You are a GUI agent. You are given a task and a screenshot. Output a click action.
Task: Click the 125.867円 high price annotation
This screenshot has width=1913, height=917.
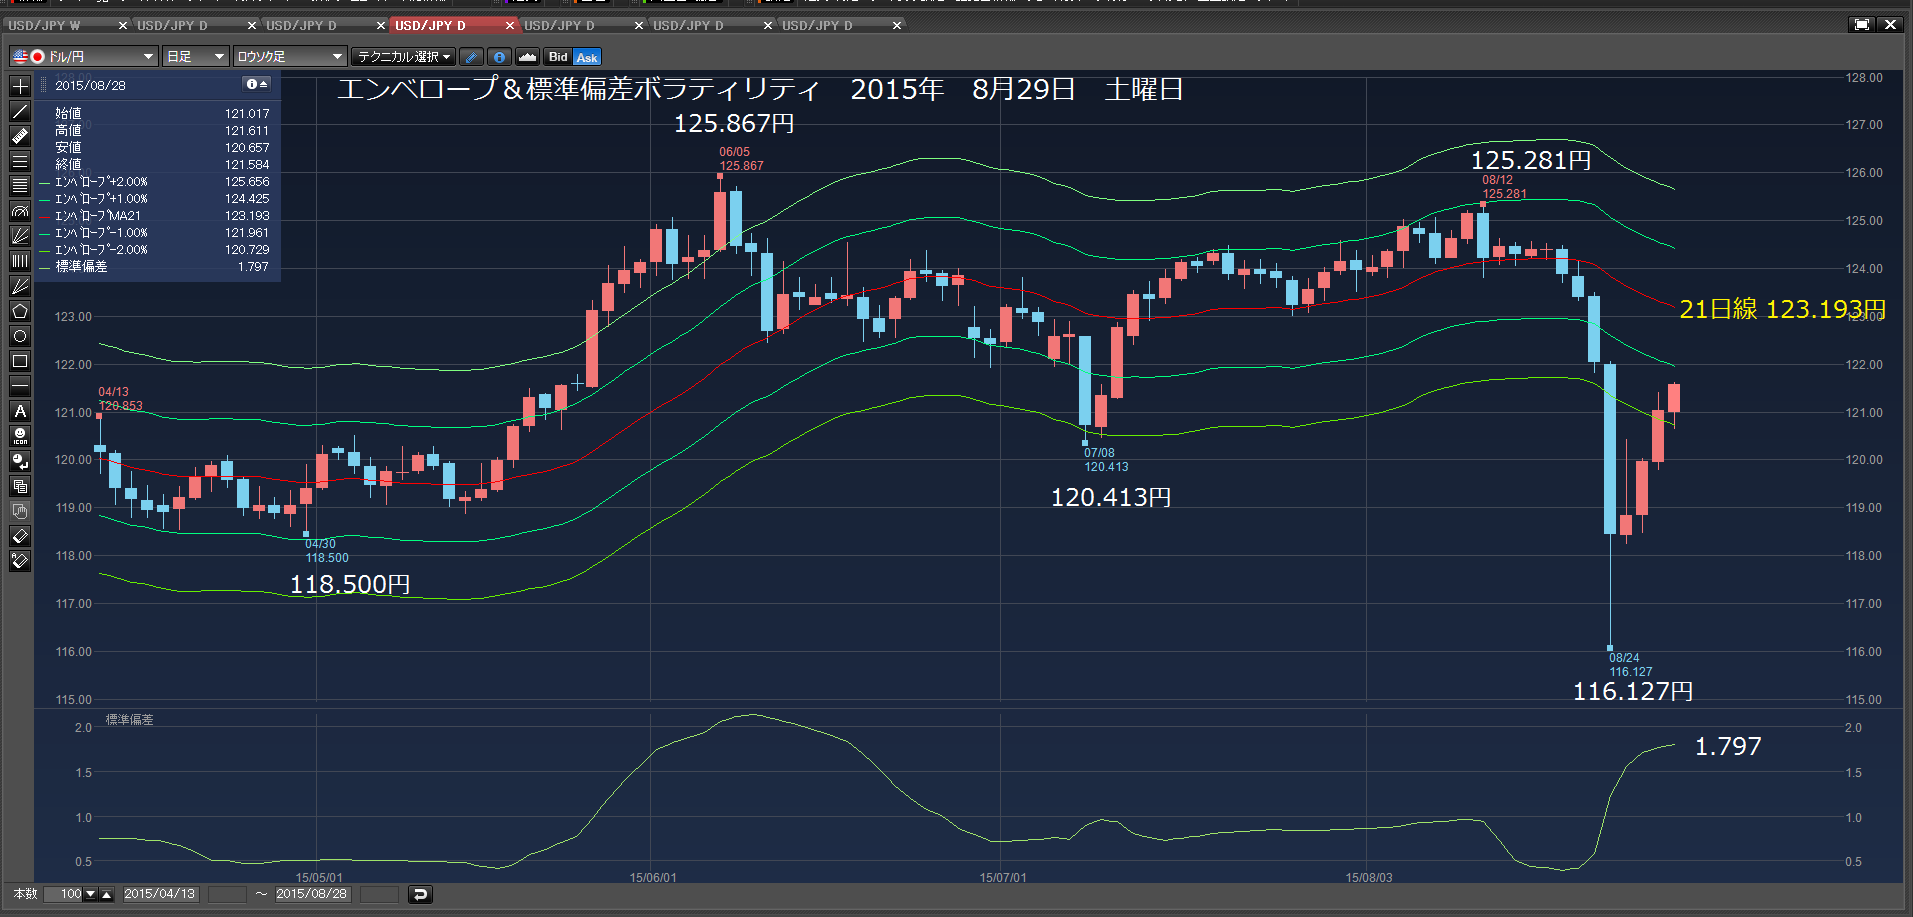734,123
